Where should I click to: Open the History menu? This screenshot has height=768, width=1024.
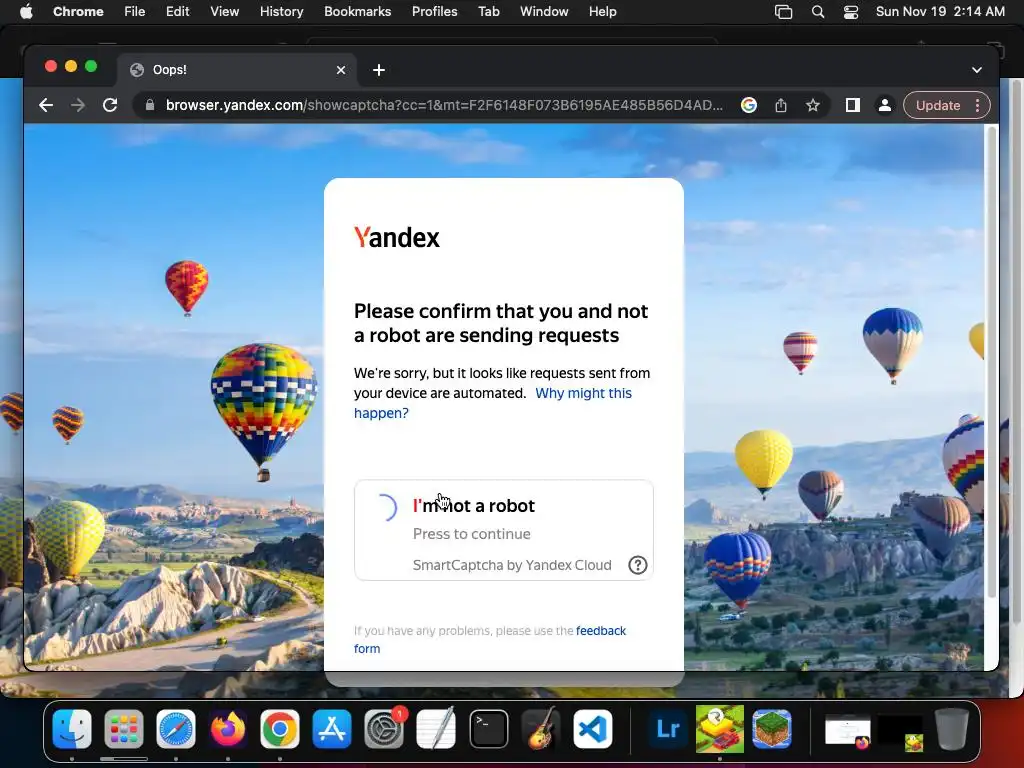pos(281,12)
